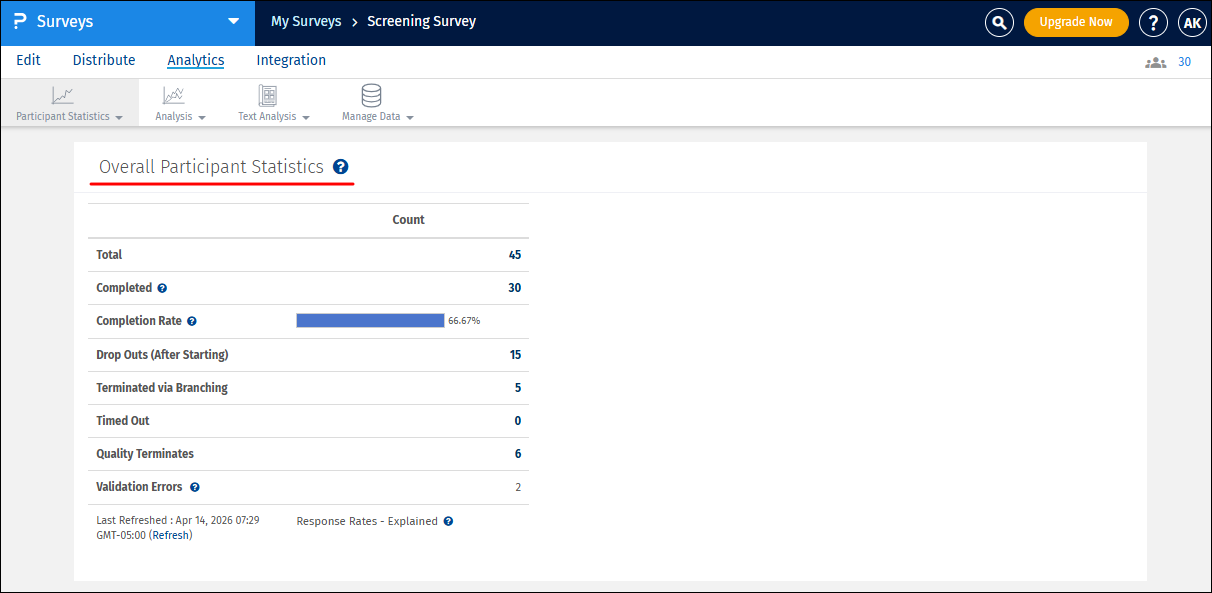Open search with the magnifier icon
The height and width of the screenshot is (593, 1212).
999,23
